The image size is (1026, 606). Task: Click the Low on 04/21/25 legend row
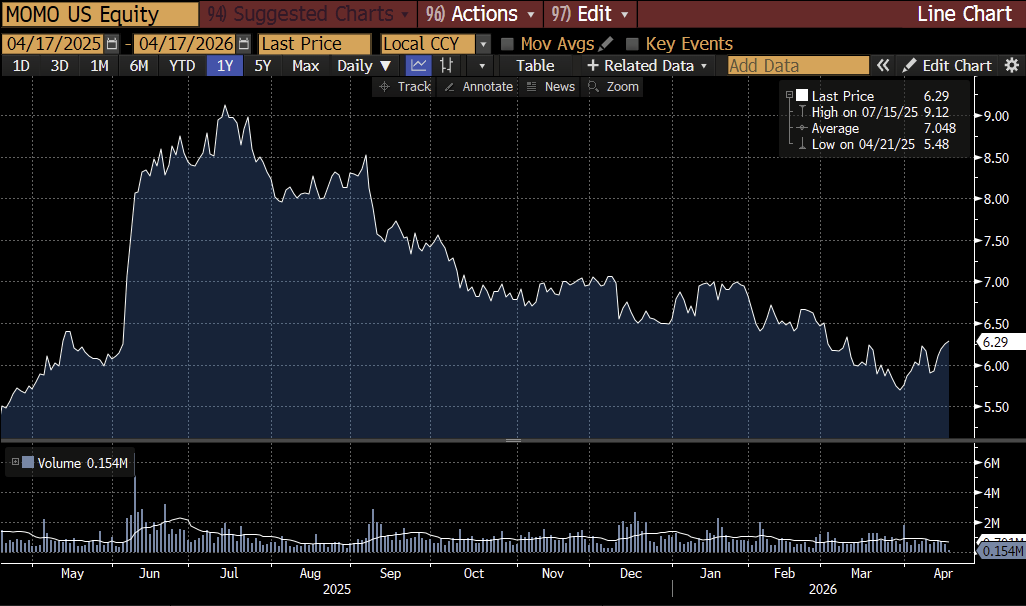[x=873, y=144]
